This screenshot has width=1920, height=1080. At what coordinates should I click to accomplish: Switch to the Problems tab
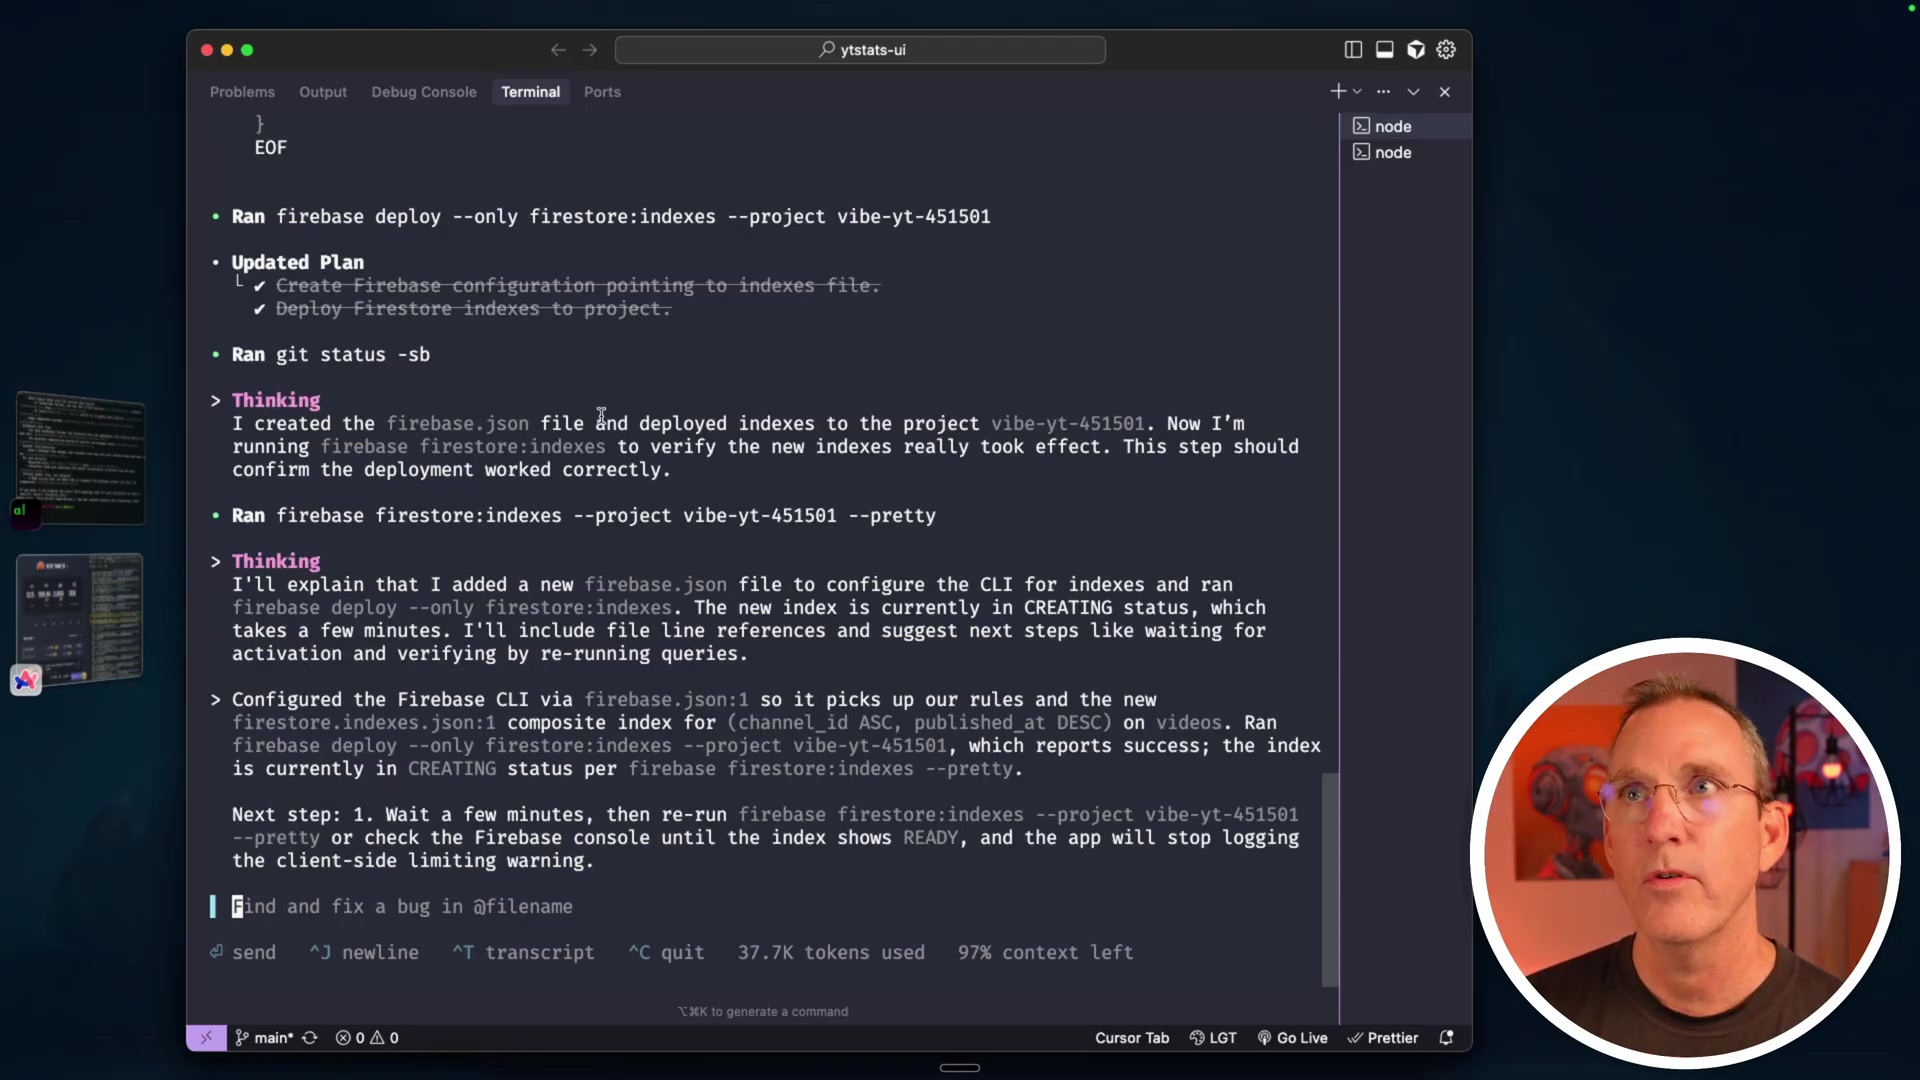click(x=242, y=92)
